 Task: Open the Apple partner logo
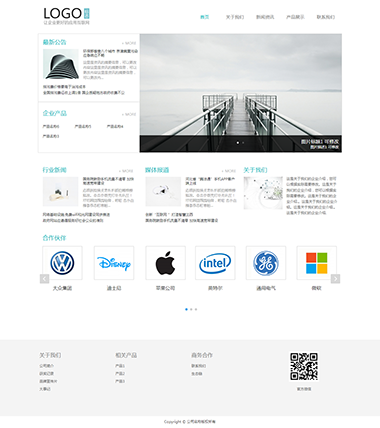tap(165, 263)
